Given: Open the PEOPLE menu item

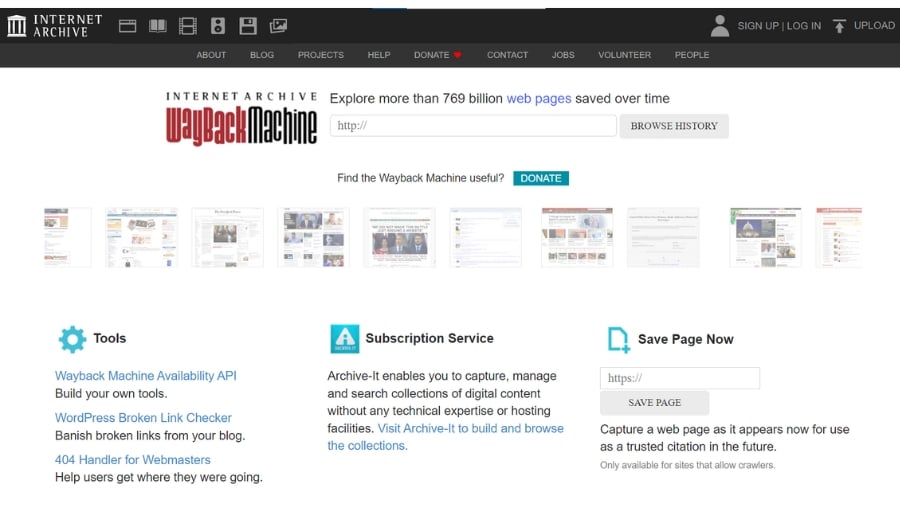Looking at the screenshot, I should coord(692,55).
